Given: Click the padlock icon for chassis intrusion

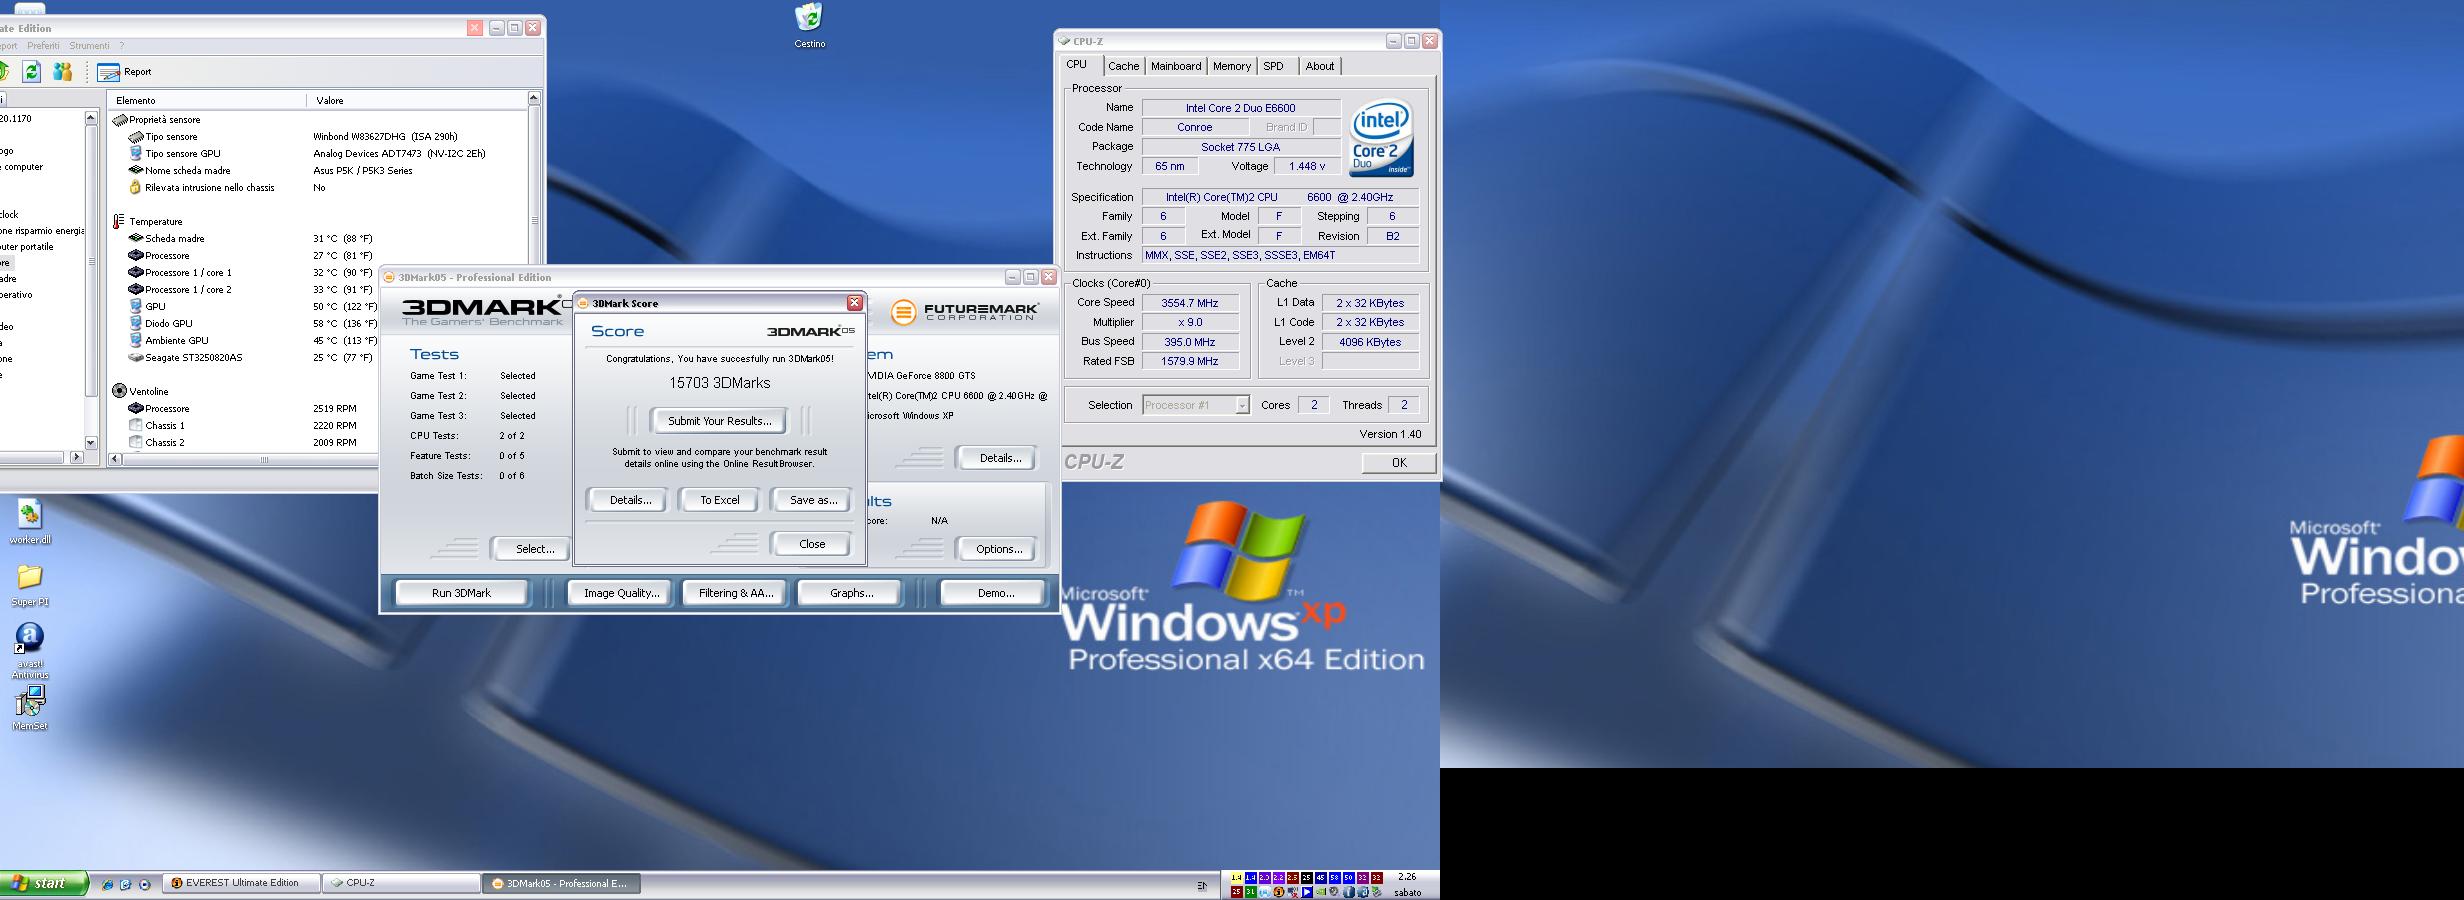Looking at the screenshot, I should click(x=136, y=187).
